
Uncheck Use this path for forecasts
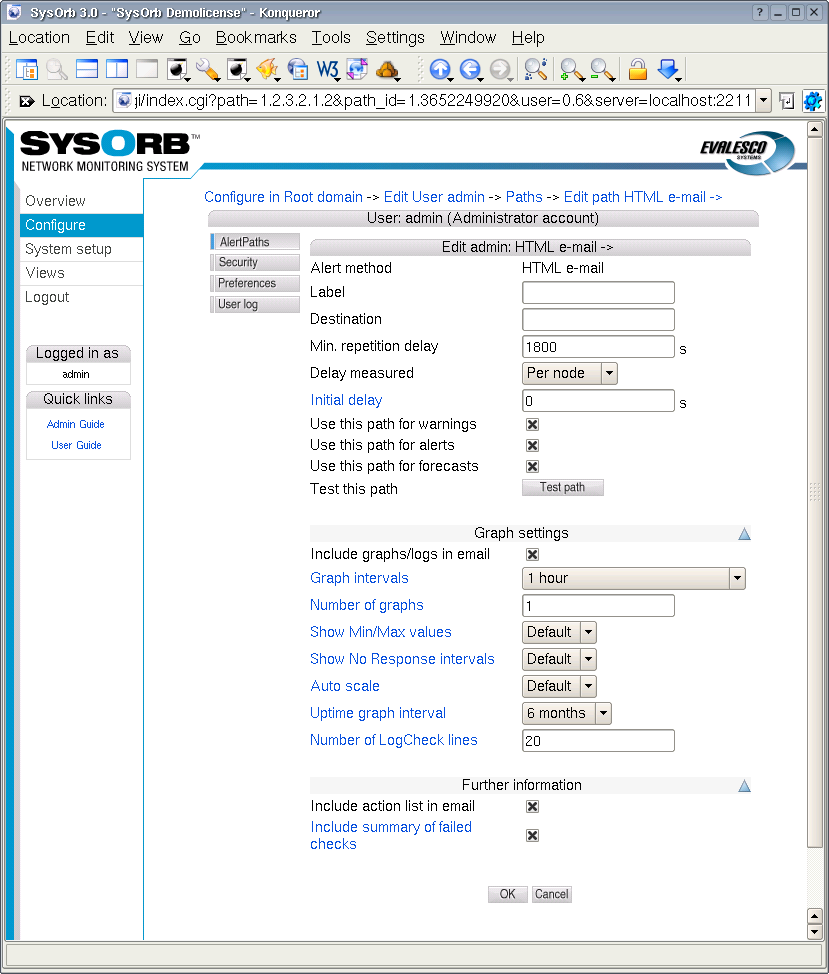click(532, 467)
